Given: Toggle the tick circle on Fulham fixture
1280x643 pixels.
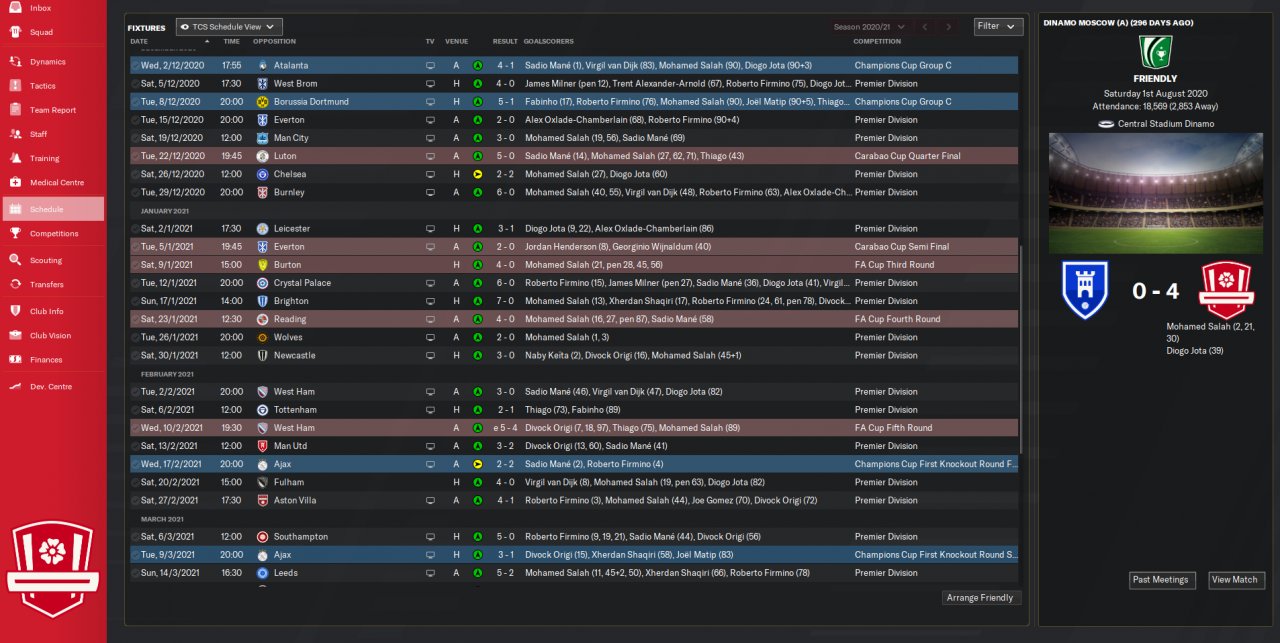Looking at the screenshot, I should tap(136, 482).
